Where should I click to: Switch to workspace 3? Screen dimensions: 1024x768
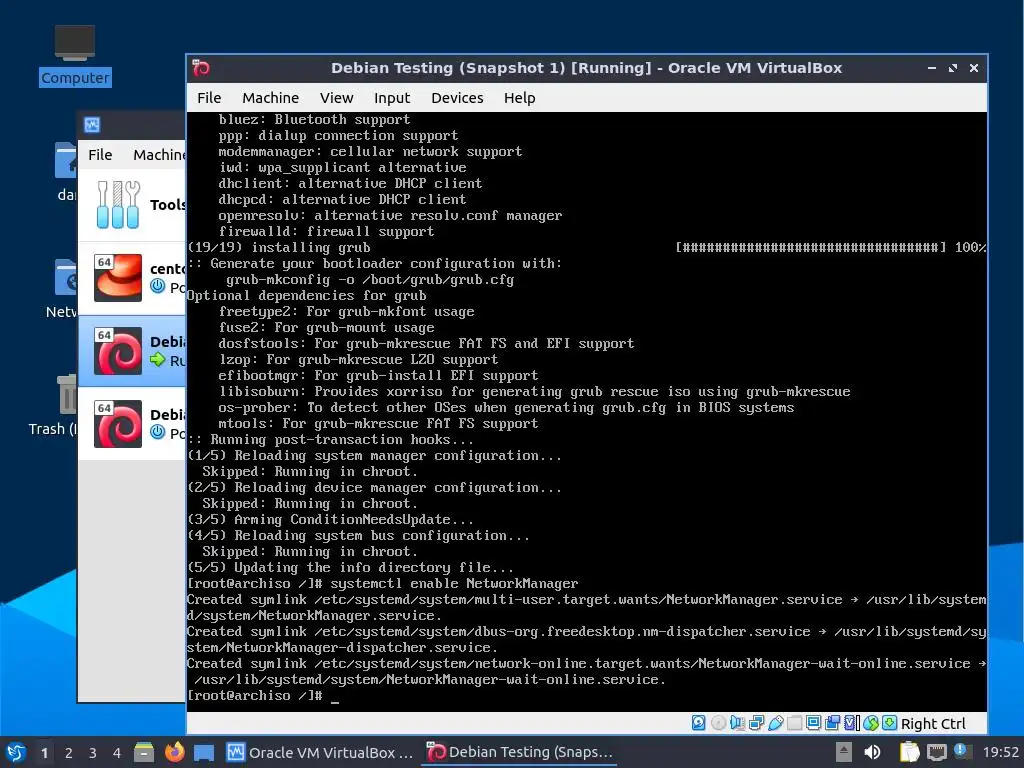[93, 753]
